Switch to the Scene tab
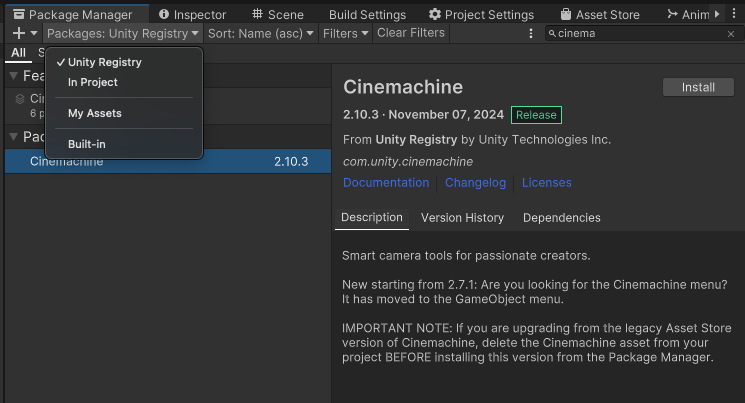 coord(278,15)
